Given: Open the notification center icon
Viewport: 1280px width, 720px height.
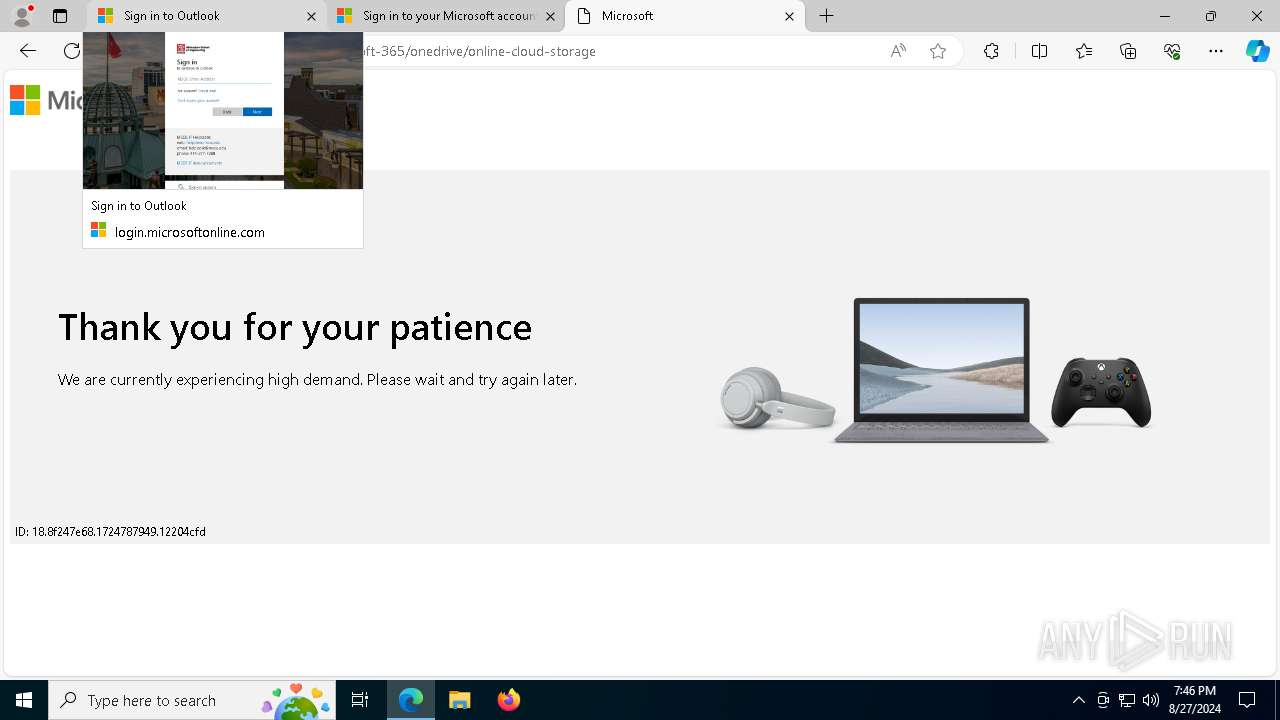Looking at the screenshot, I should click(1247, 700).
